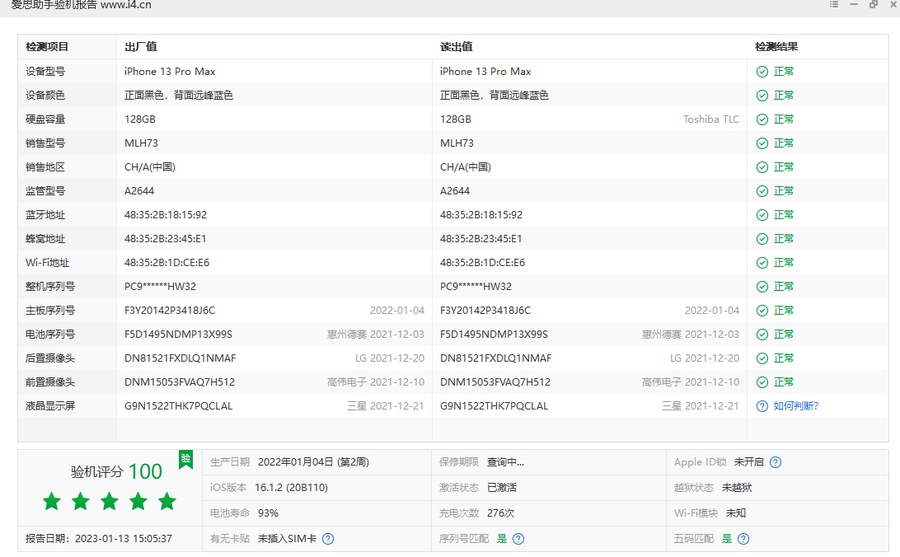Click the green check icon in 前置摄像头 row

(762, 382)
